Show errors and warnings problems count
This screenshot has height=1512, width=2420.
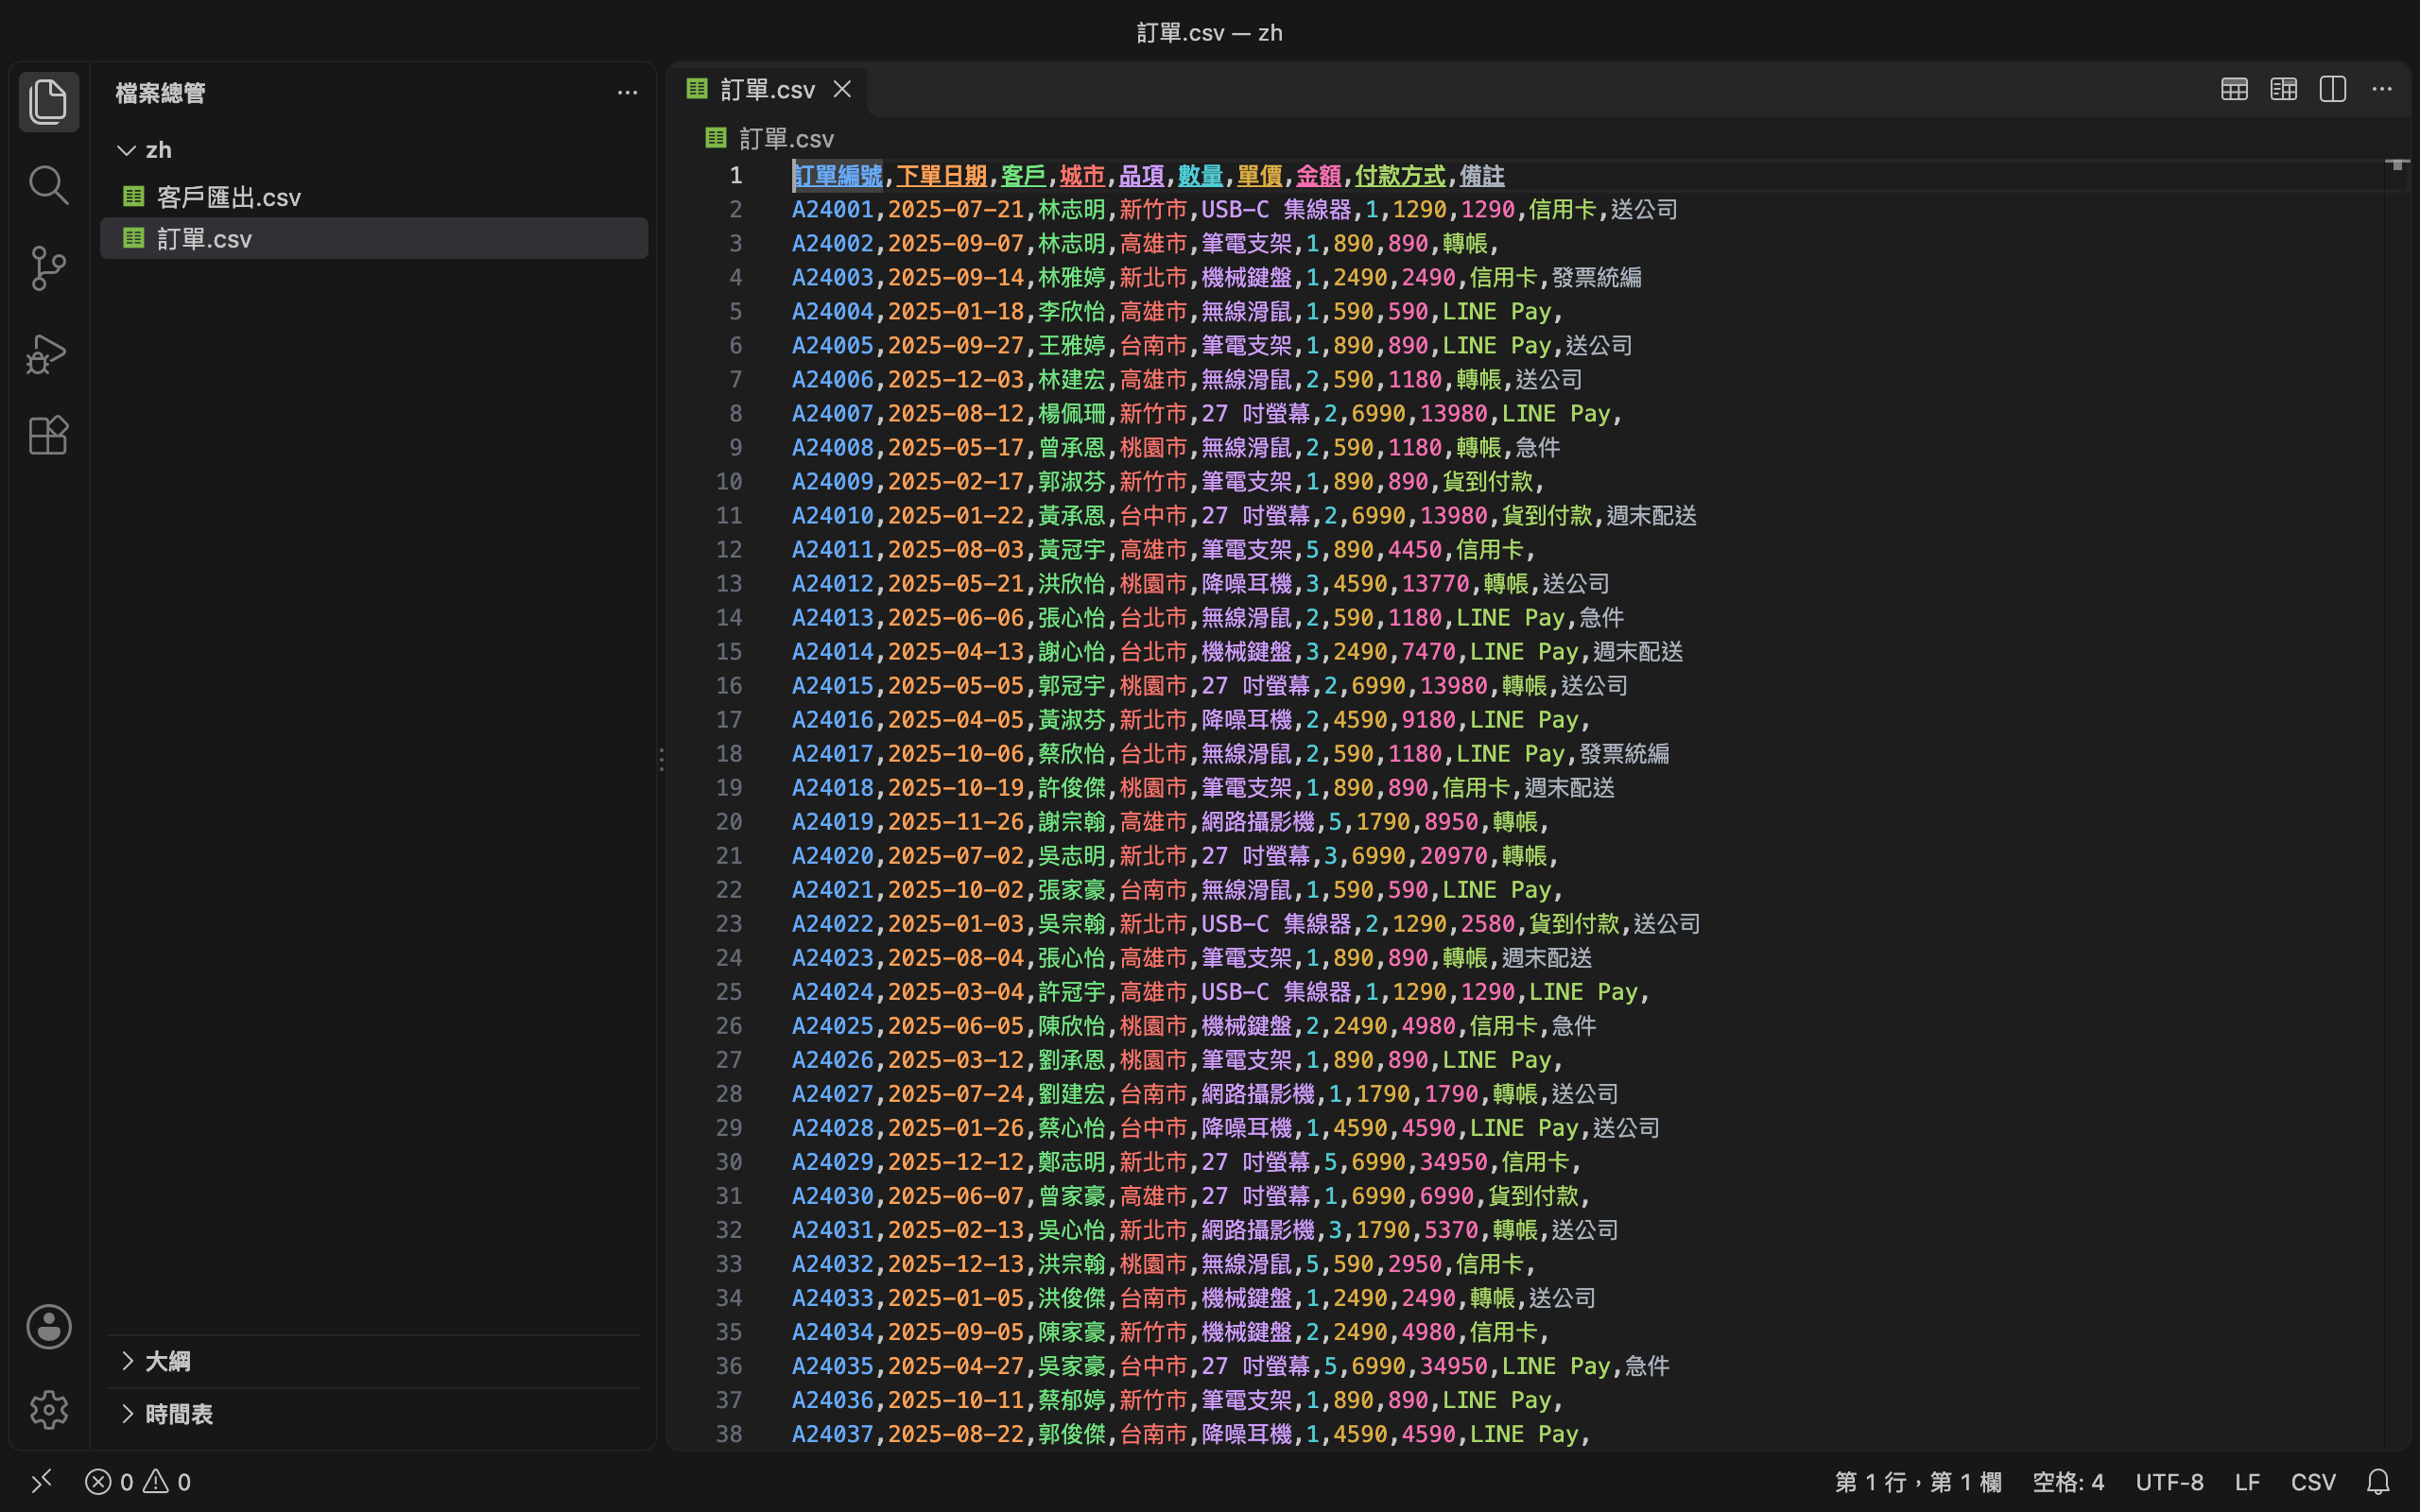coord(138,1481)
